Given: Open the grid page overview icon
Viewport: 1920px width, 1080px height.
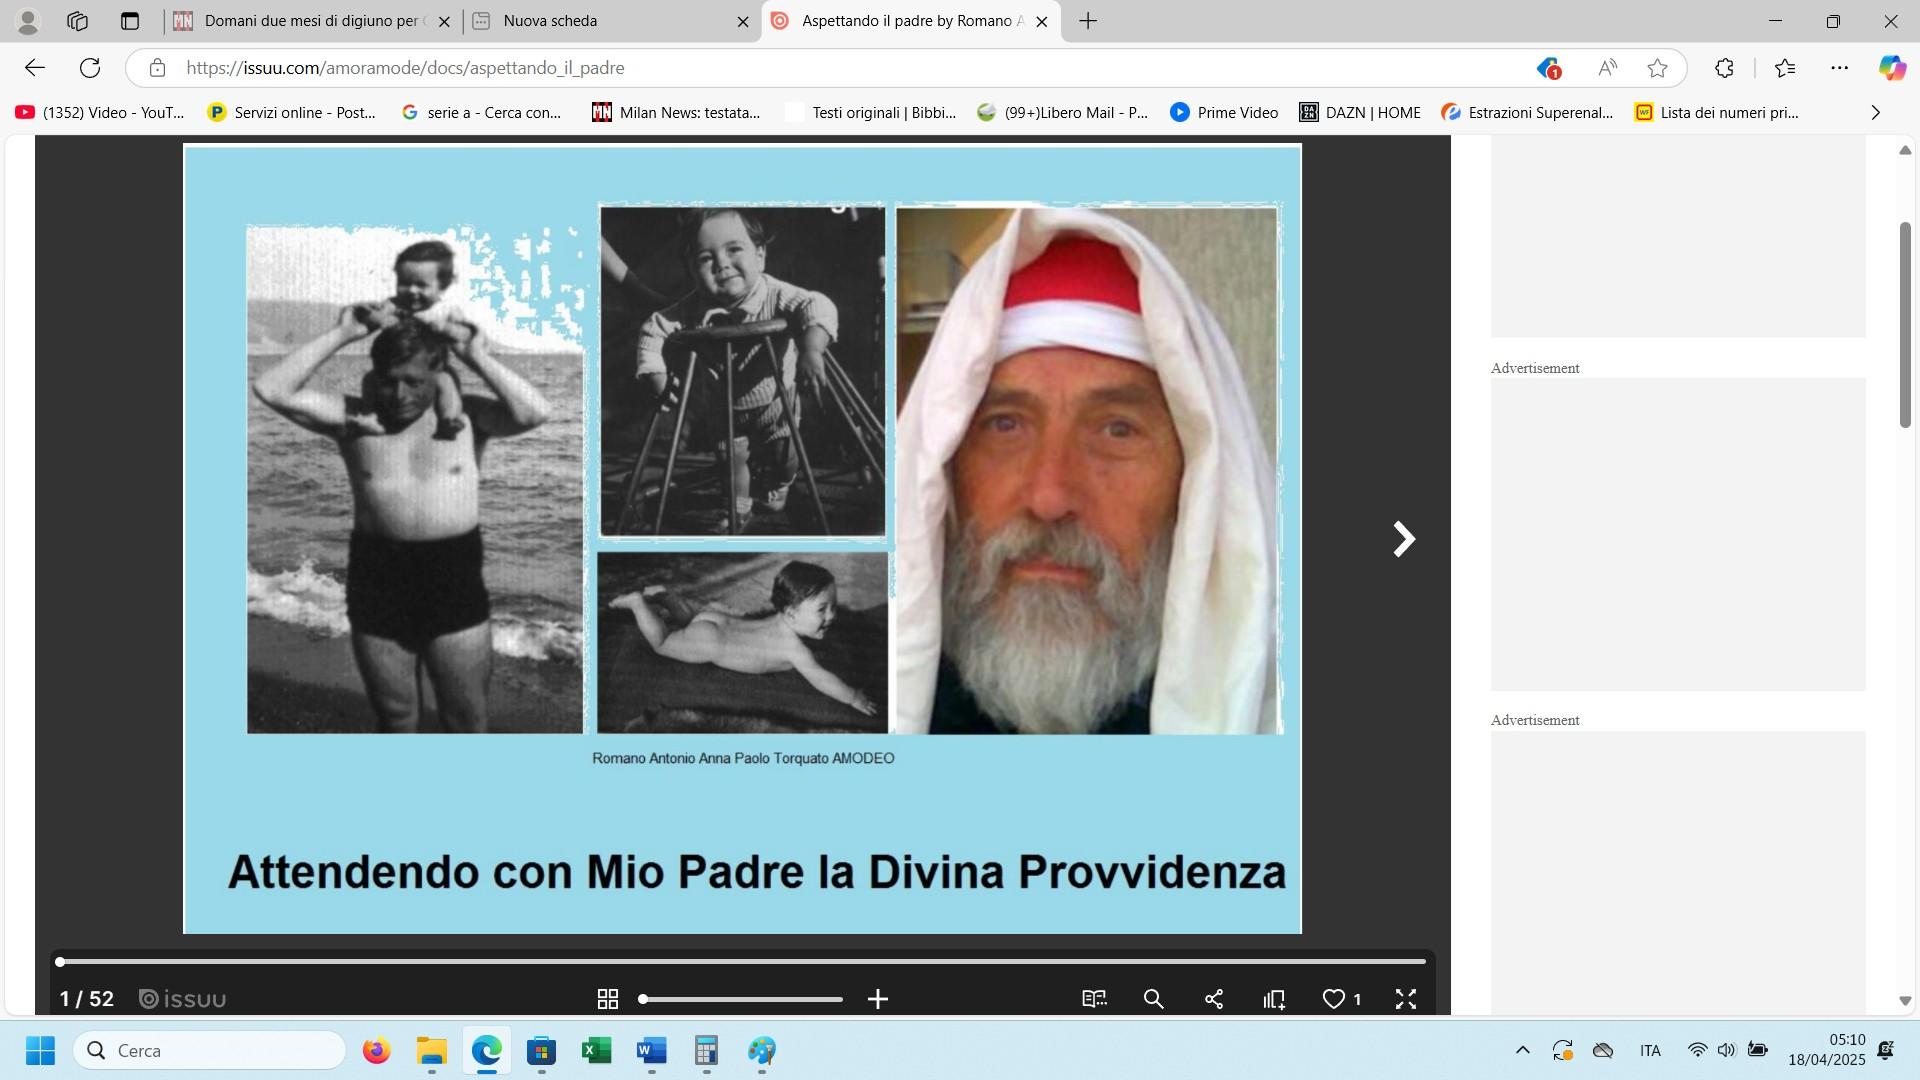Looking at the screenshot, I should [x=607, y=999].
